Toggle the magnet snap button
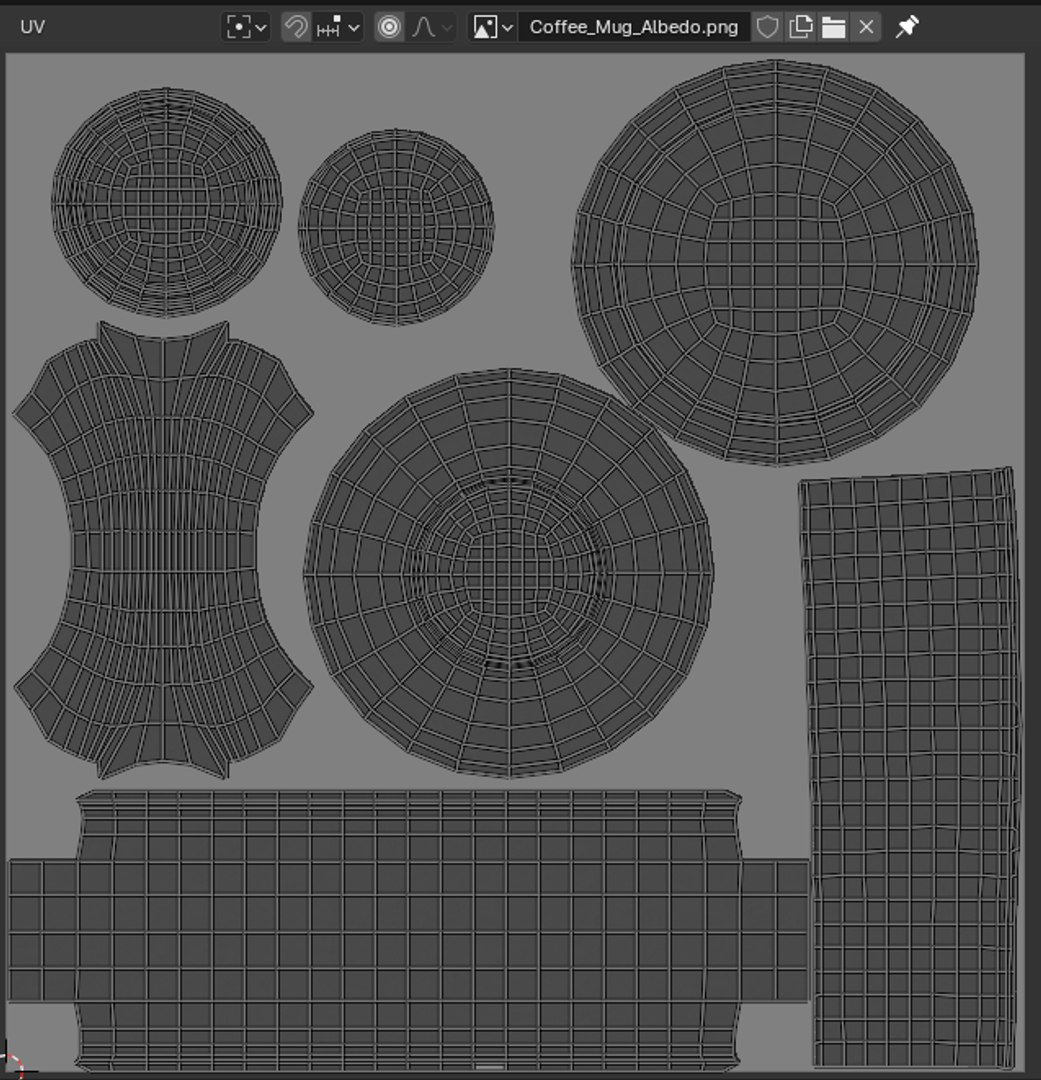This screenshot has height=1080, width=1041. (x=296, y=28)
